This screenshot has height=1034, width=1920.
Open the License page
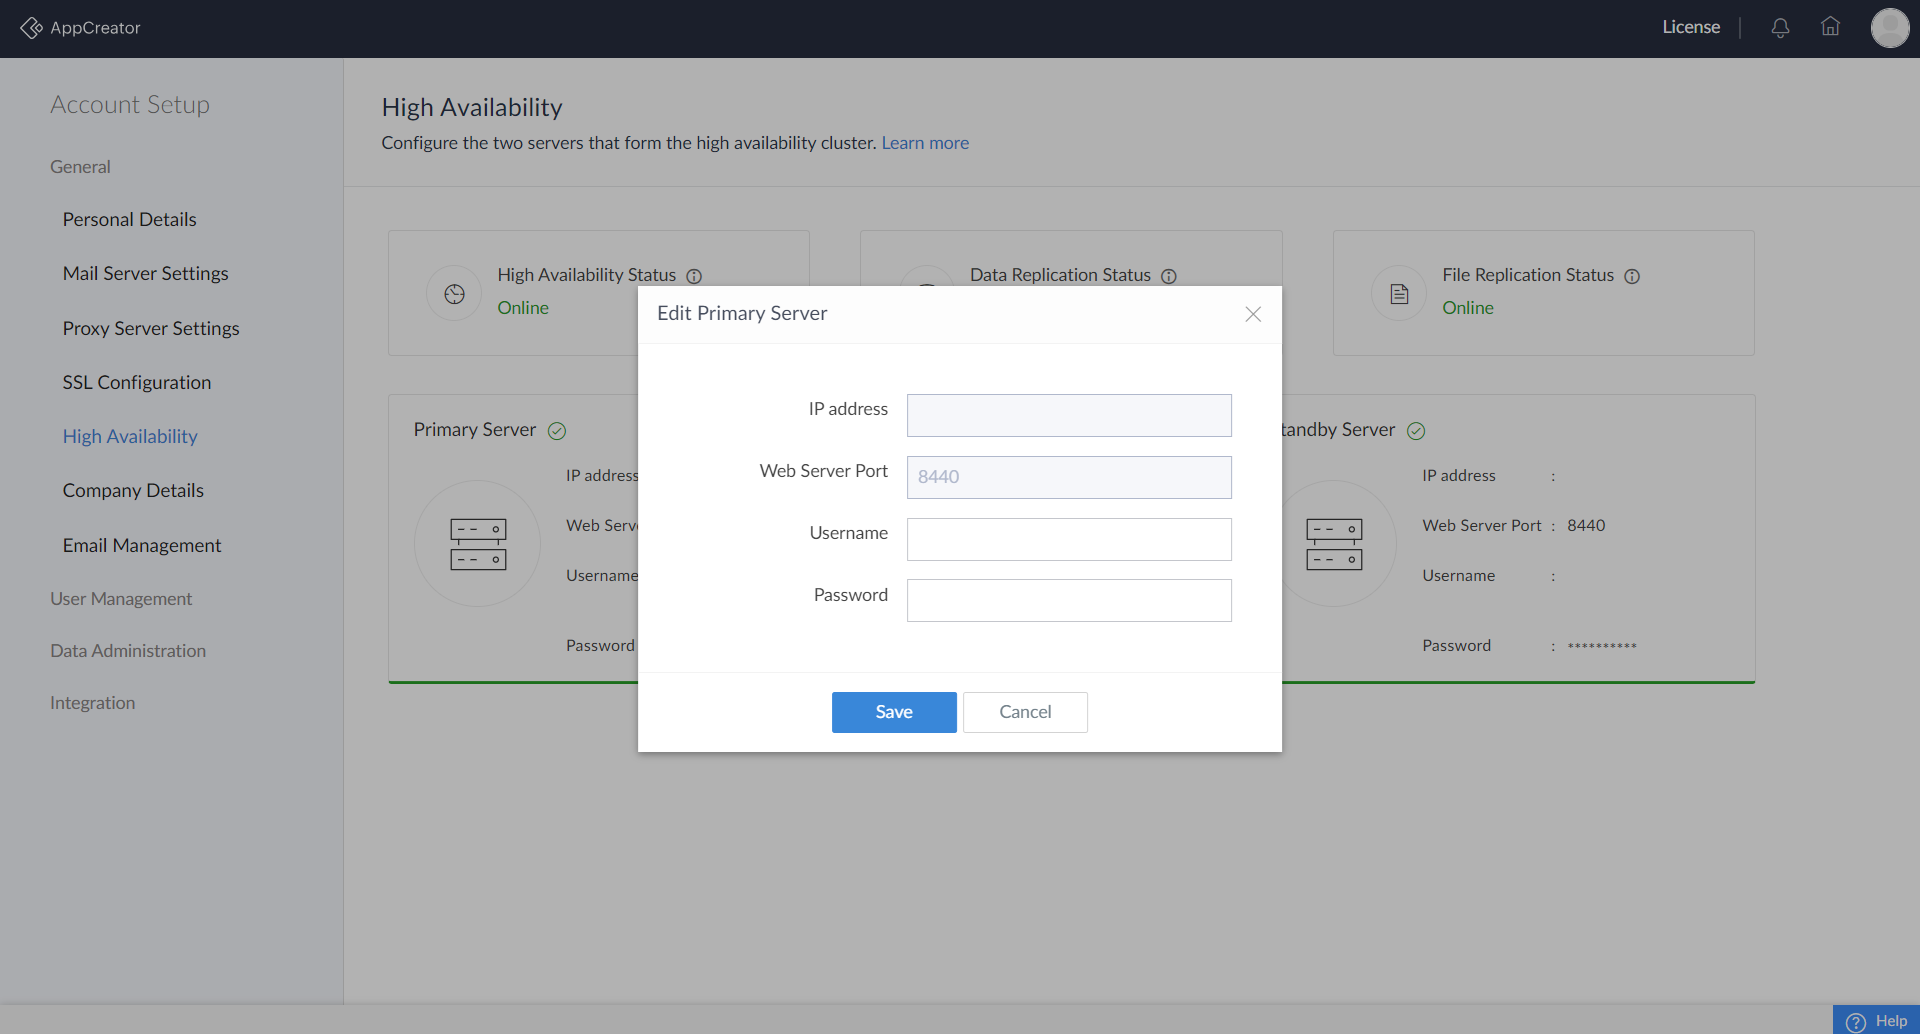tap(1691, 27)
